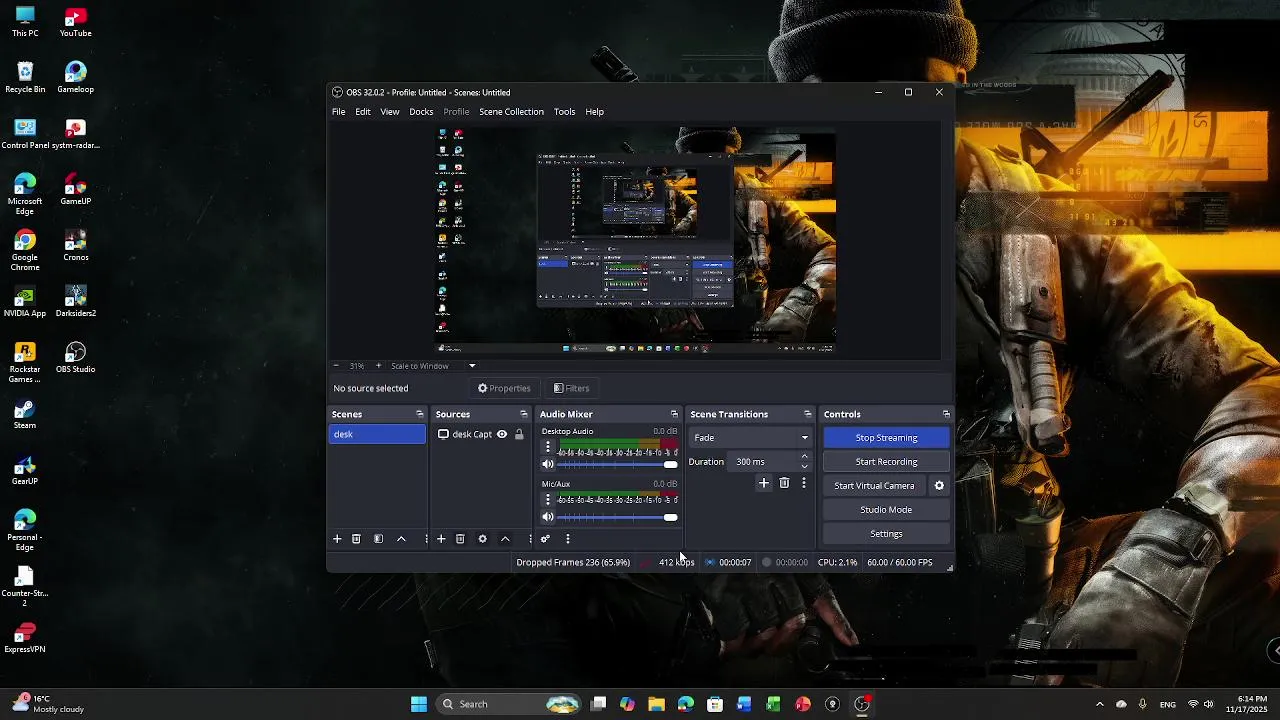Toggle visibility eye for desk Capt source
1280x720 pixels.
click(502, 434)
